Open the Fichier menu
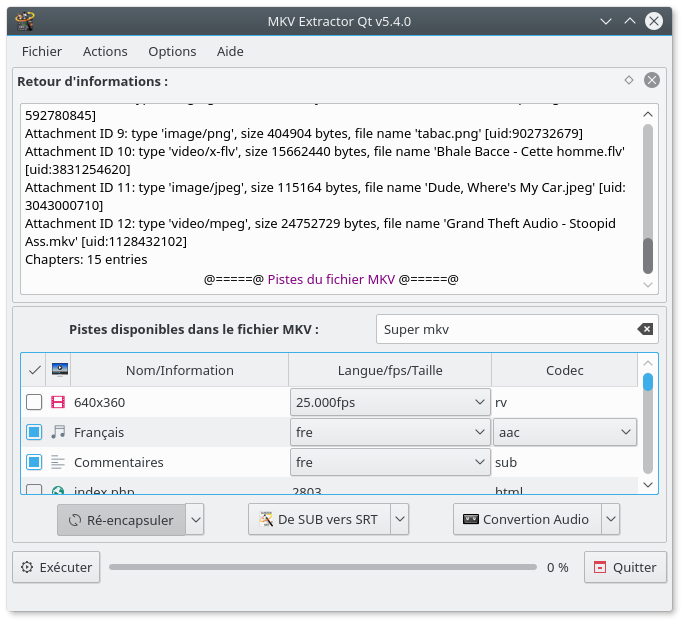685x624 pixels. (42, 52)
